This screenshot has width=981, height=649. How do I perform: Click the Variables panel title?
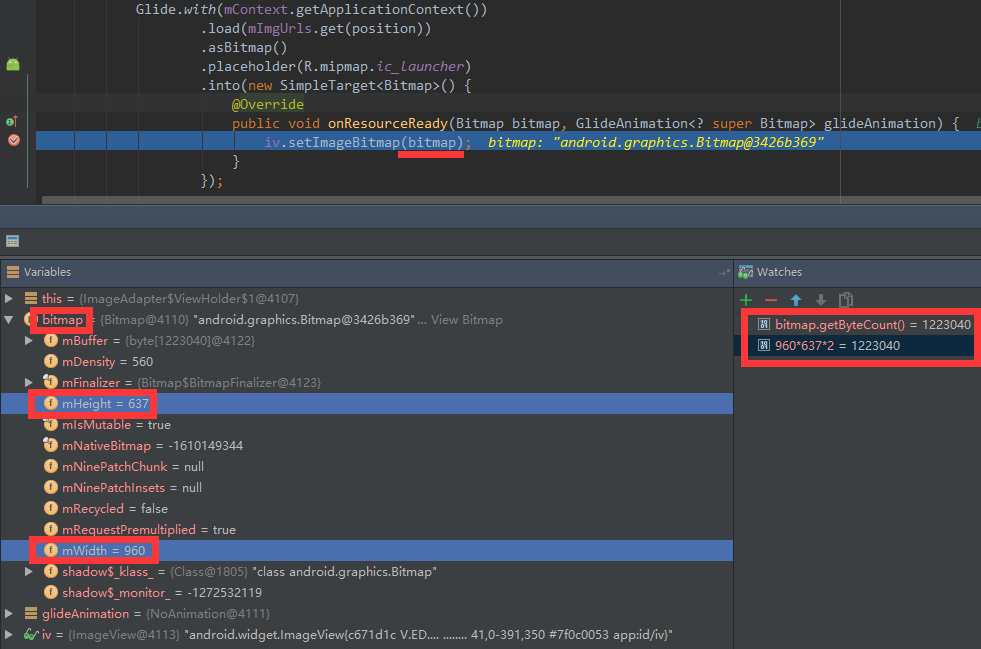tap(48, 272)
